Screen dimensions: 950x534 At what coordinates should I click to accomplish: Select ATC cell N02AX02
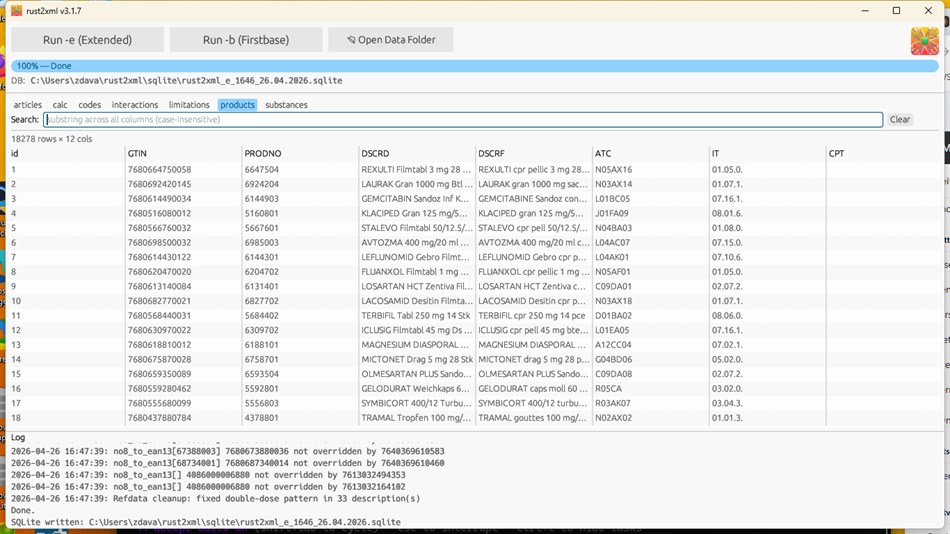click(614, 418)
